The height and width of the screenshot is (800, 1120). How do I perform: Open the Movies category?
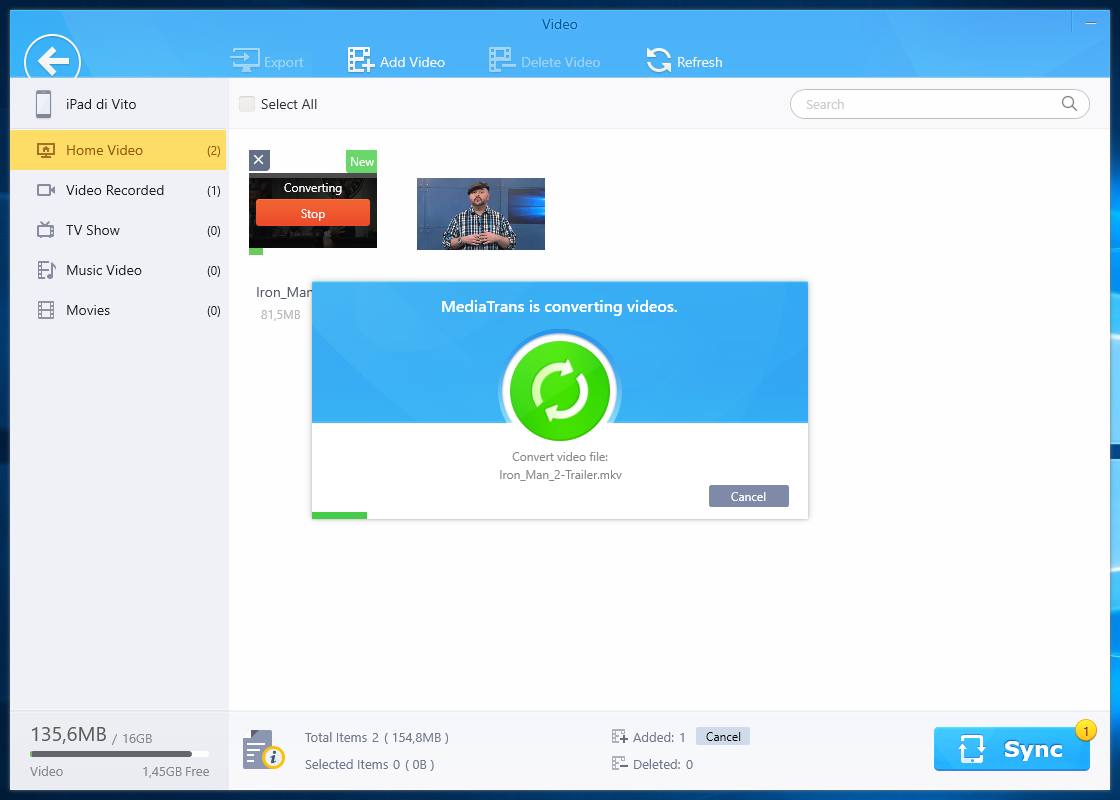click(x=118, y=310)
